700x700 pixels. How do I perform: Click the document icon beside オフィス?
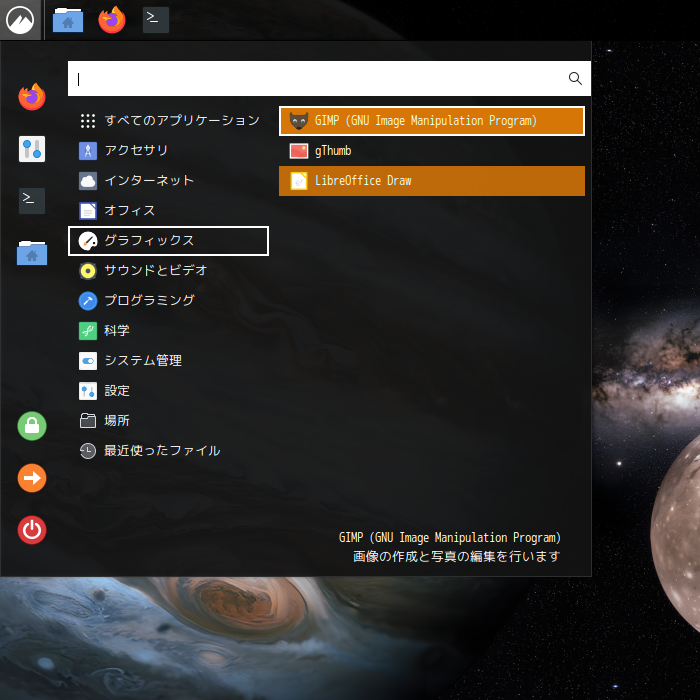(88, 211)
